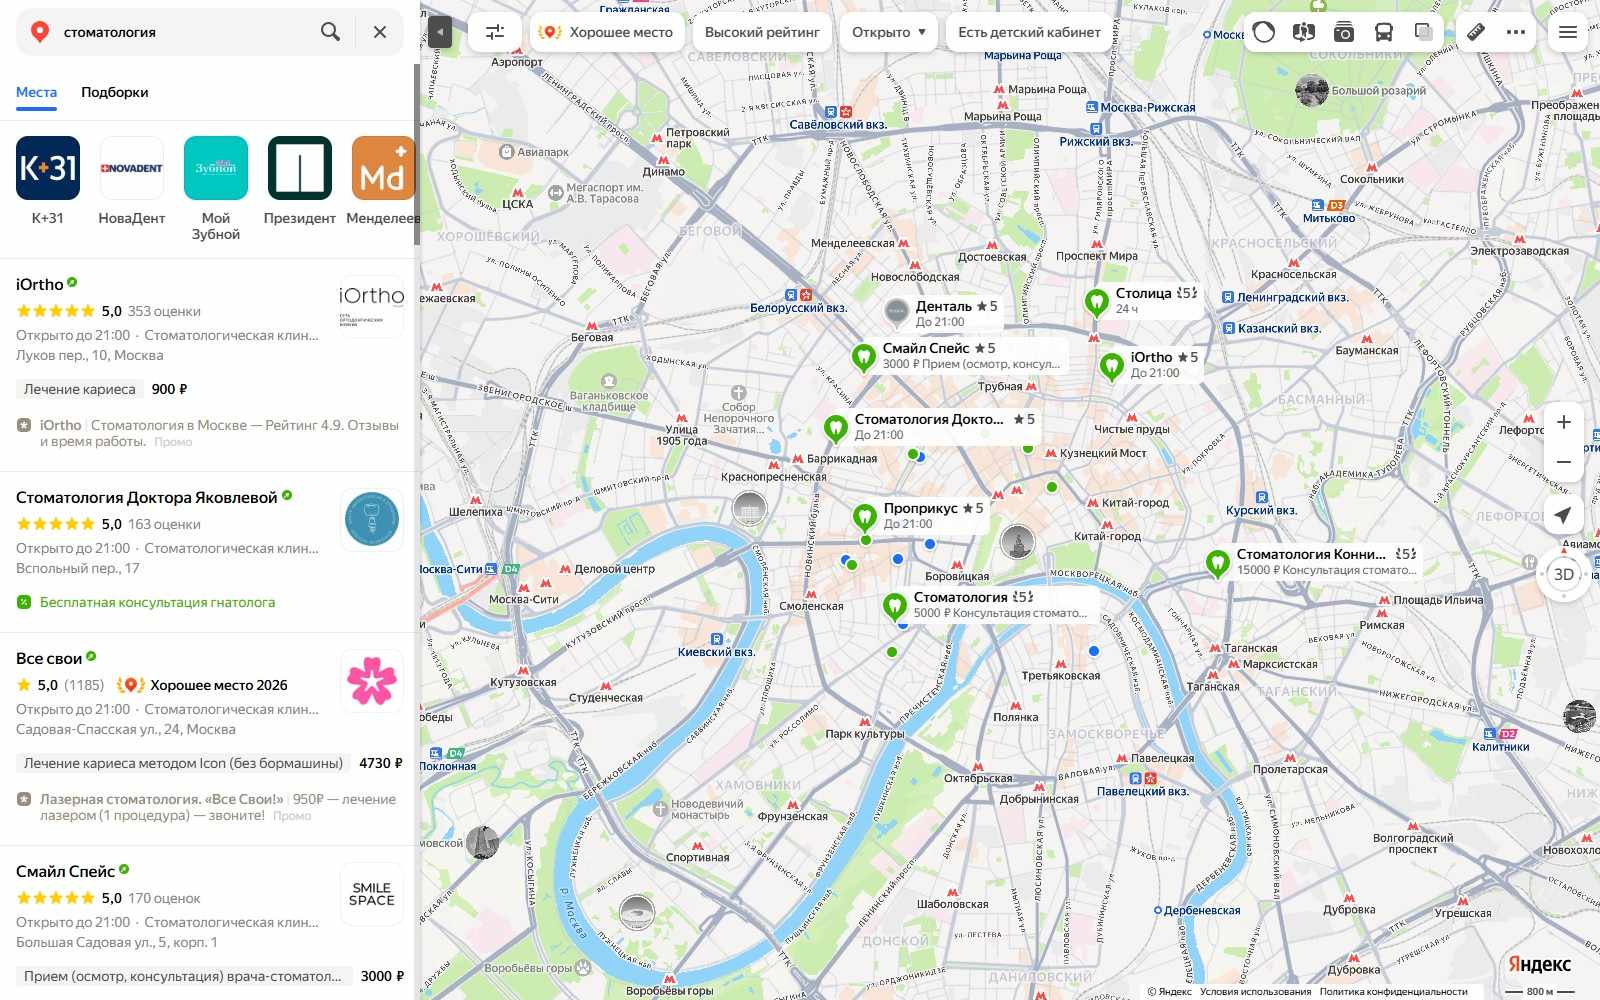The image size is (1600, 1000).
Task: Open the K+31 clinic chain
Action: (47, 181)
